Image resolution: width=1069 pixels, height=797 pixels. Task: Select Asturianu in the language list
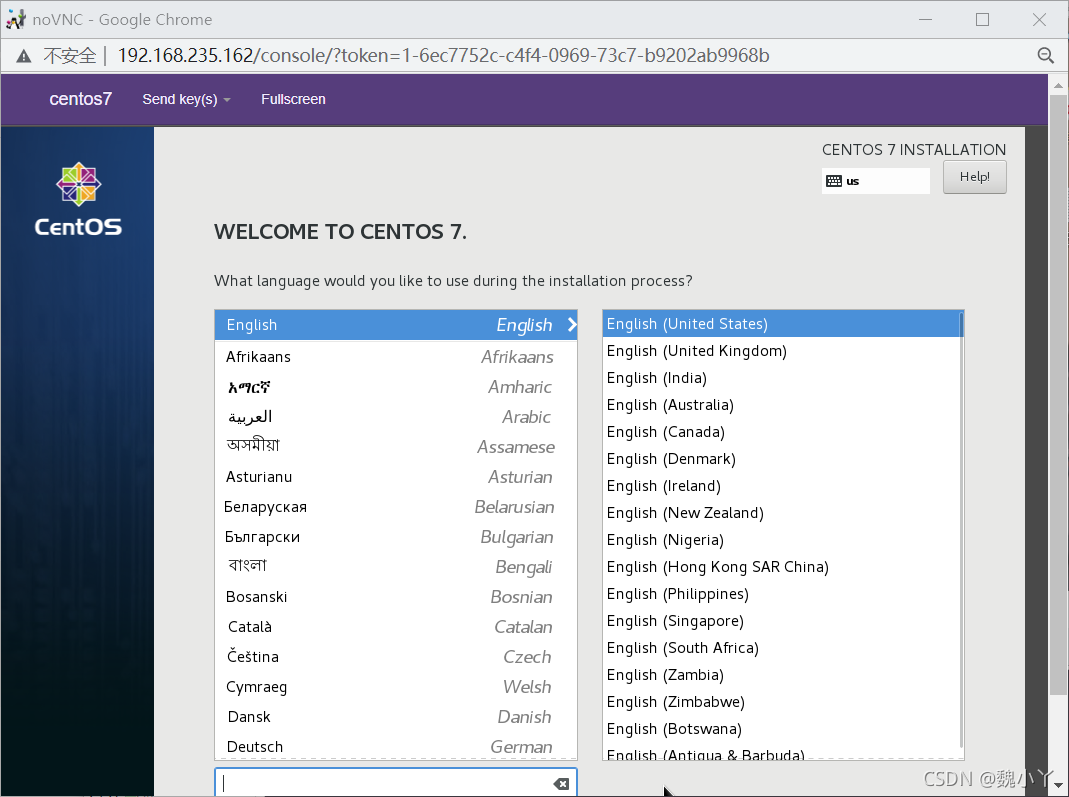click(396, 477)
